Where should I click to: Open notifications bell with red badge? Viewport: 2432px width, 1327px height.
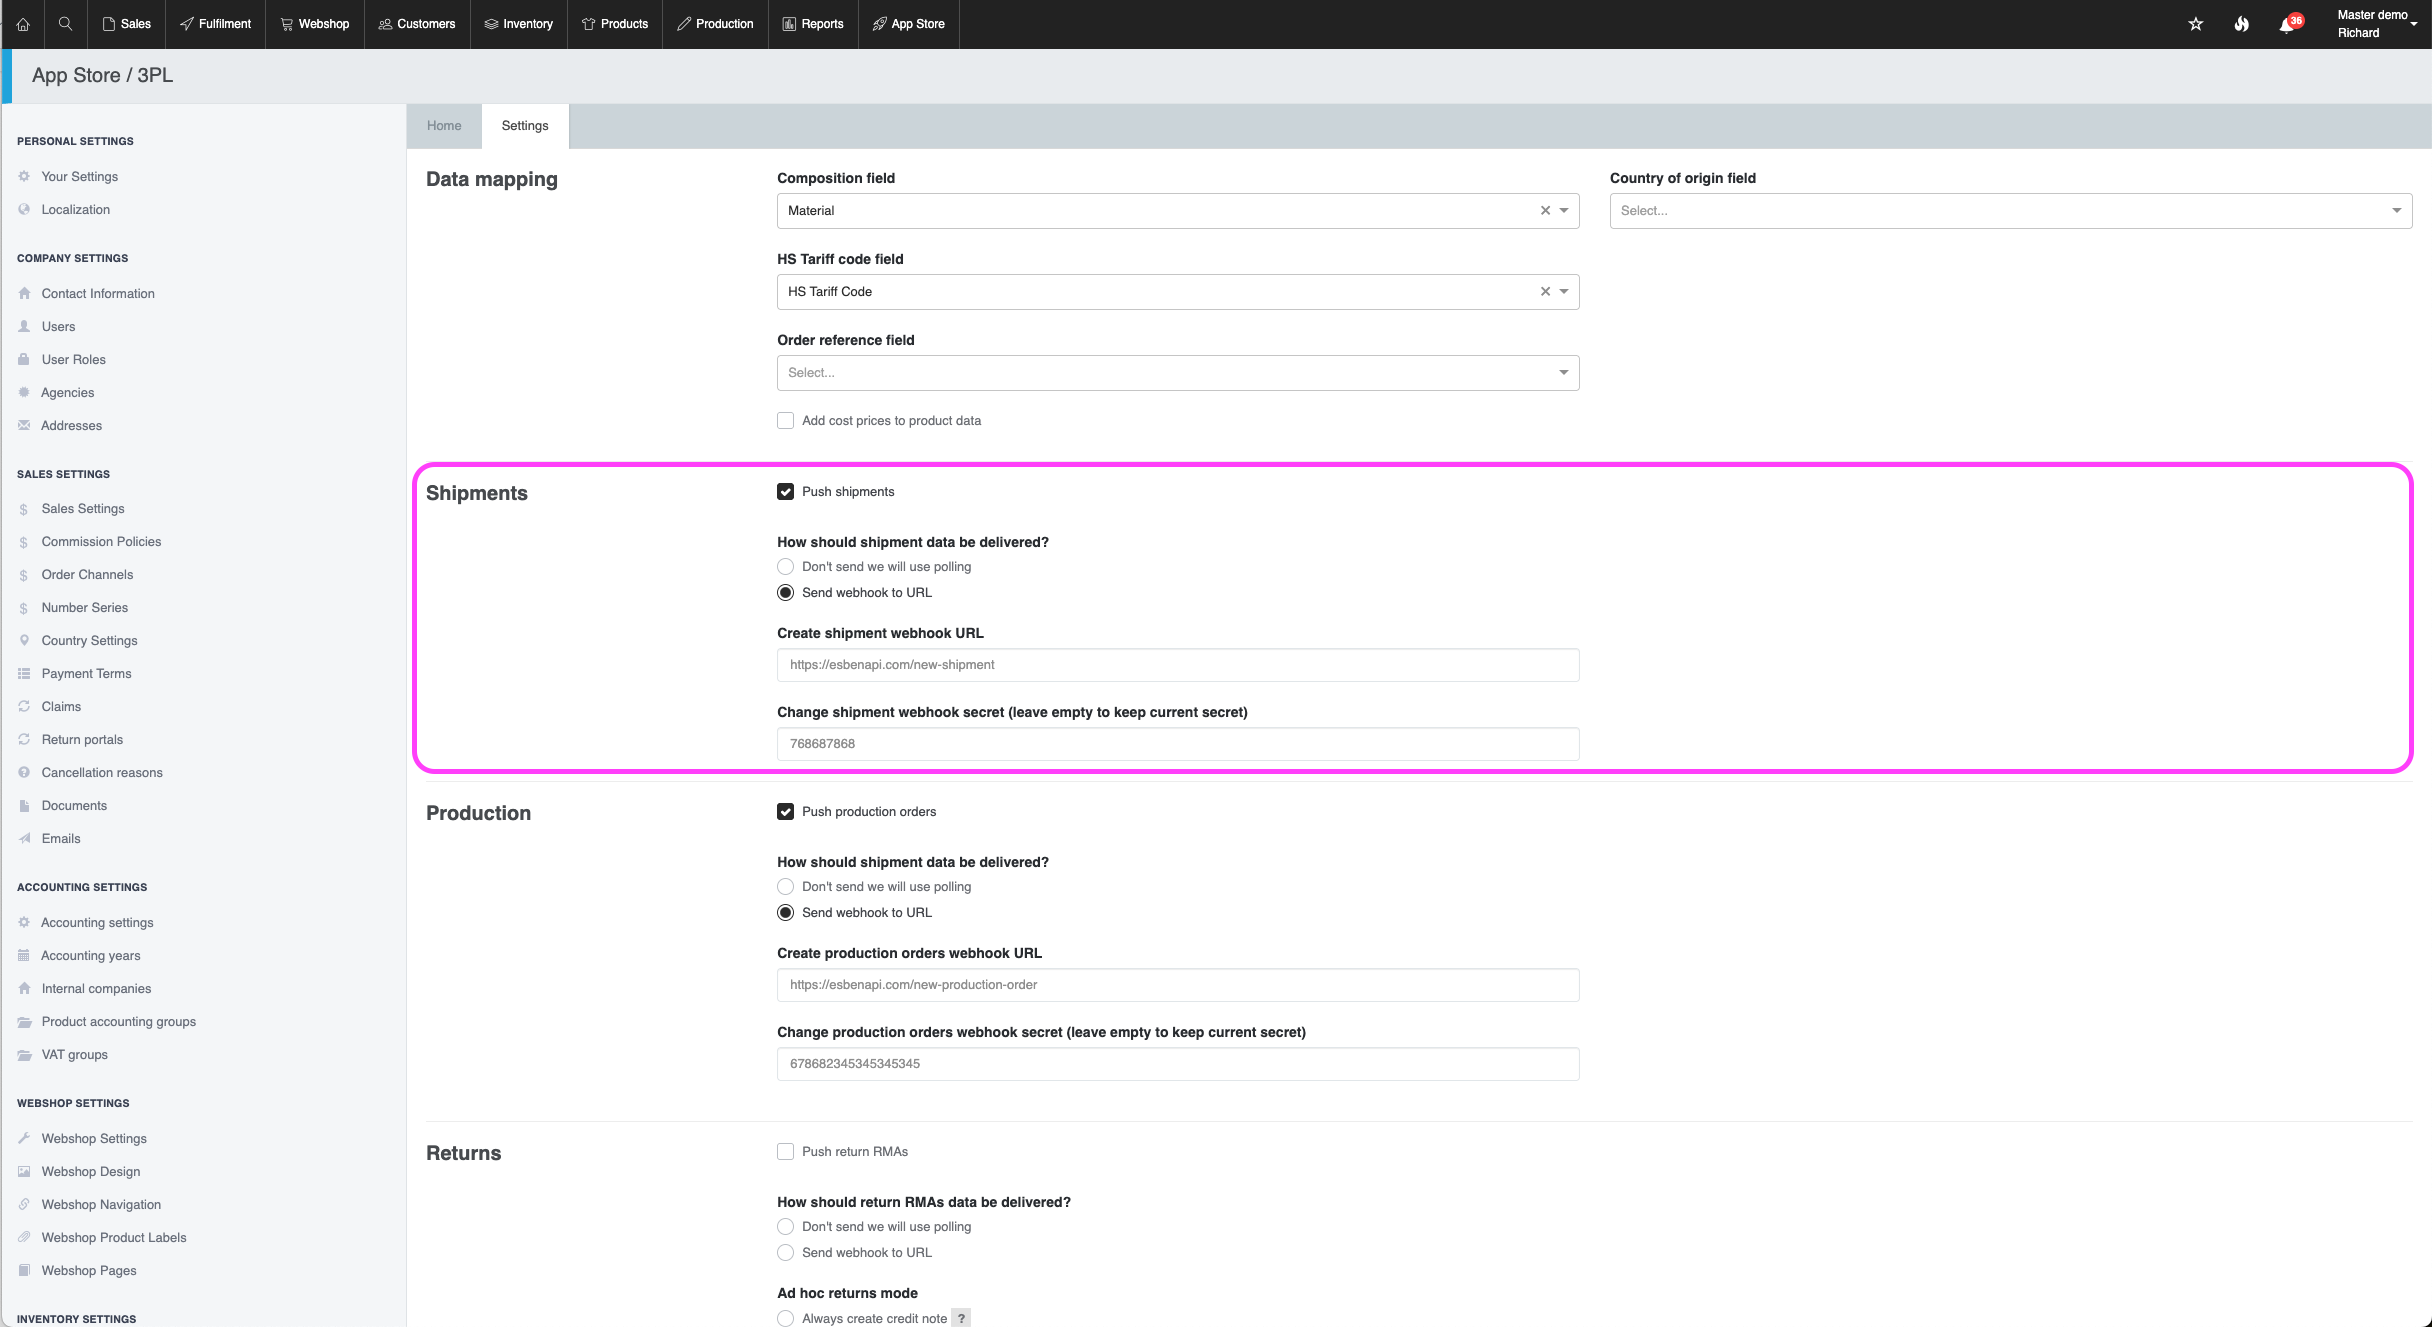2287,25
